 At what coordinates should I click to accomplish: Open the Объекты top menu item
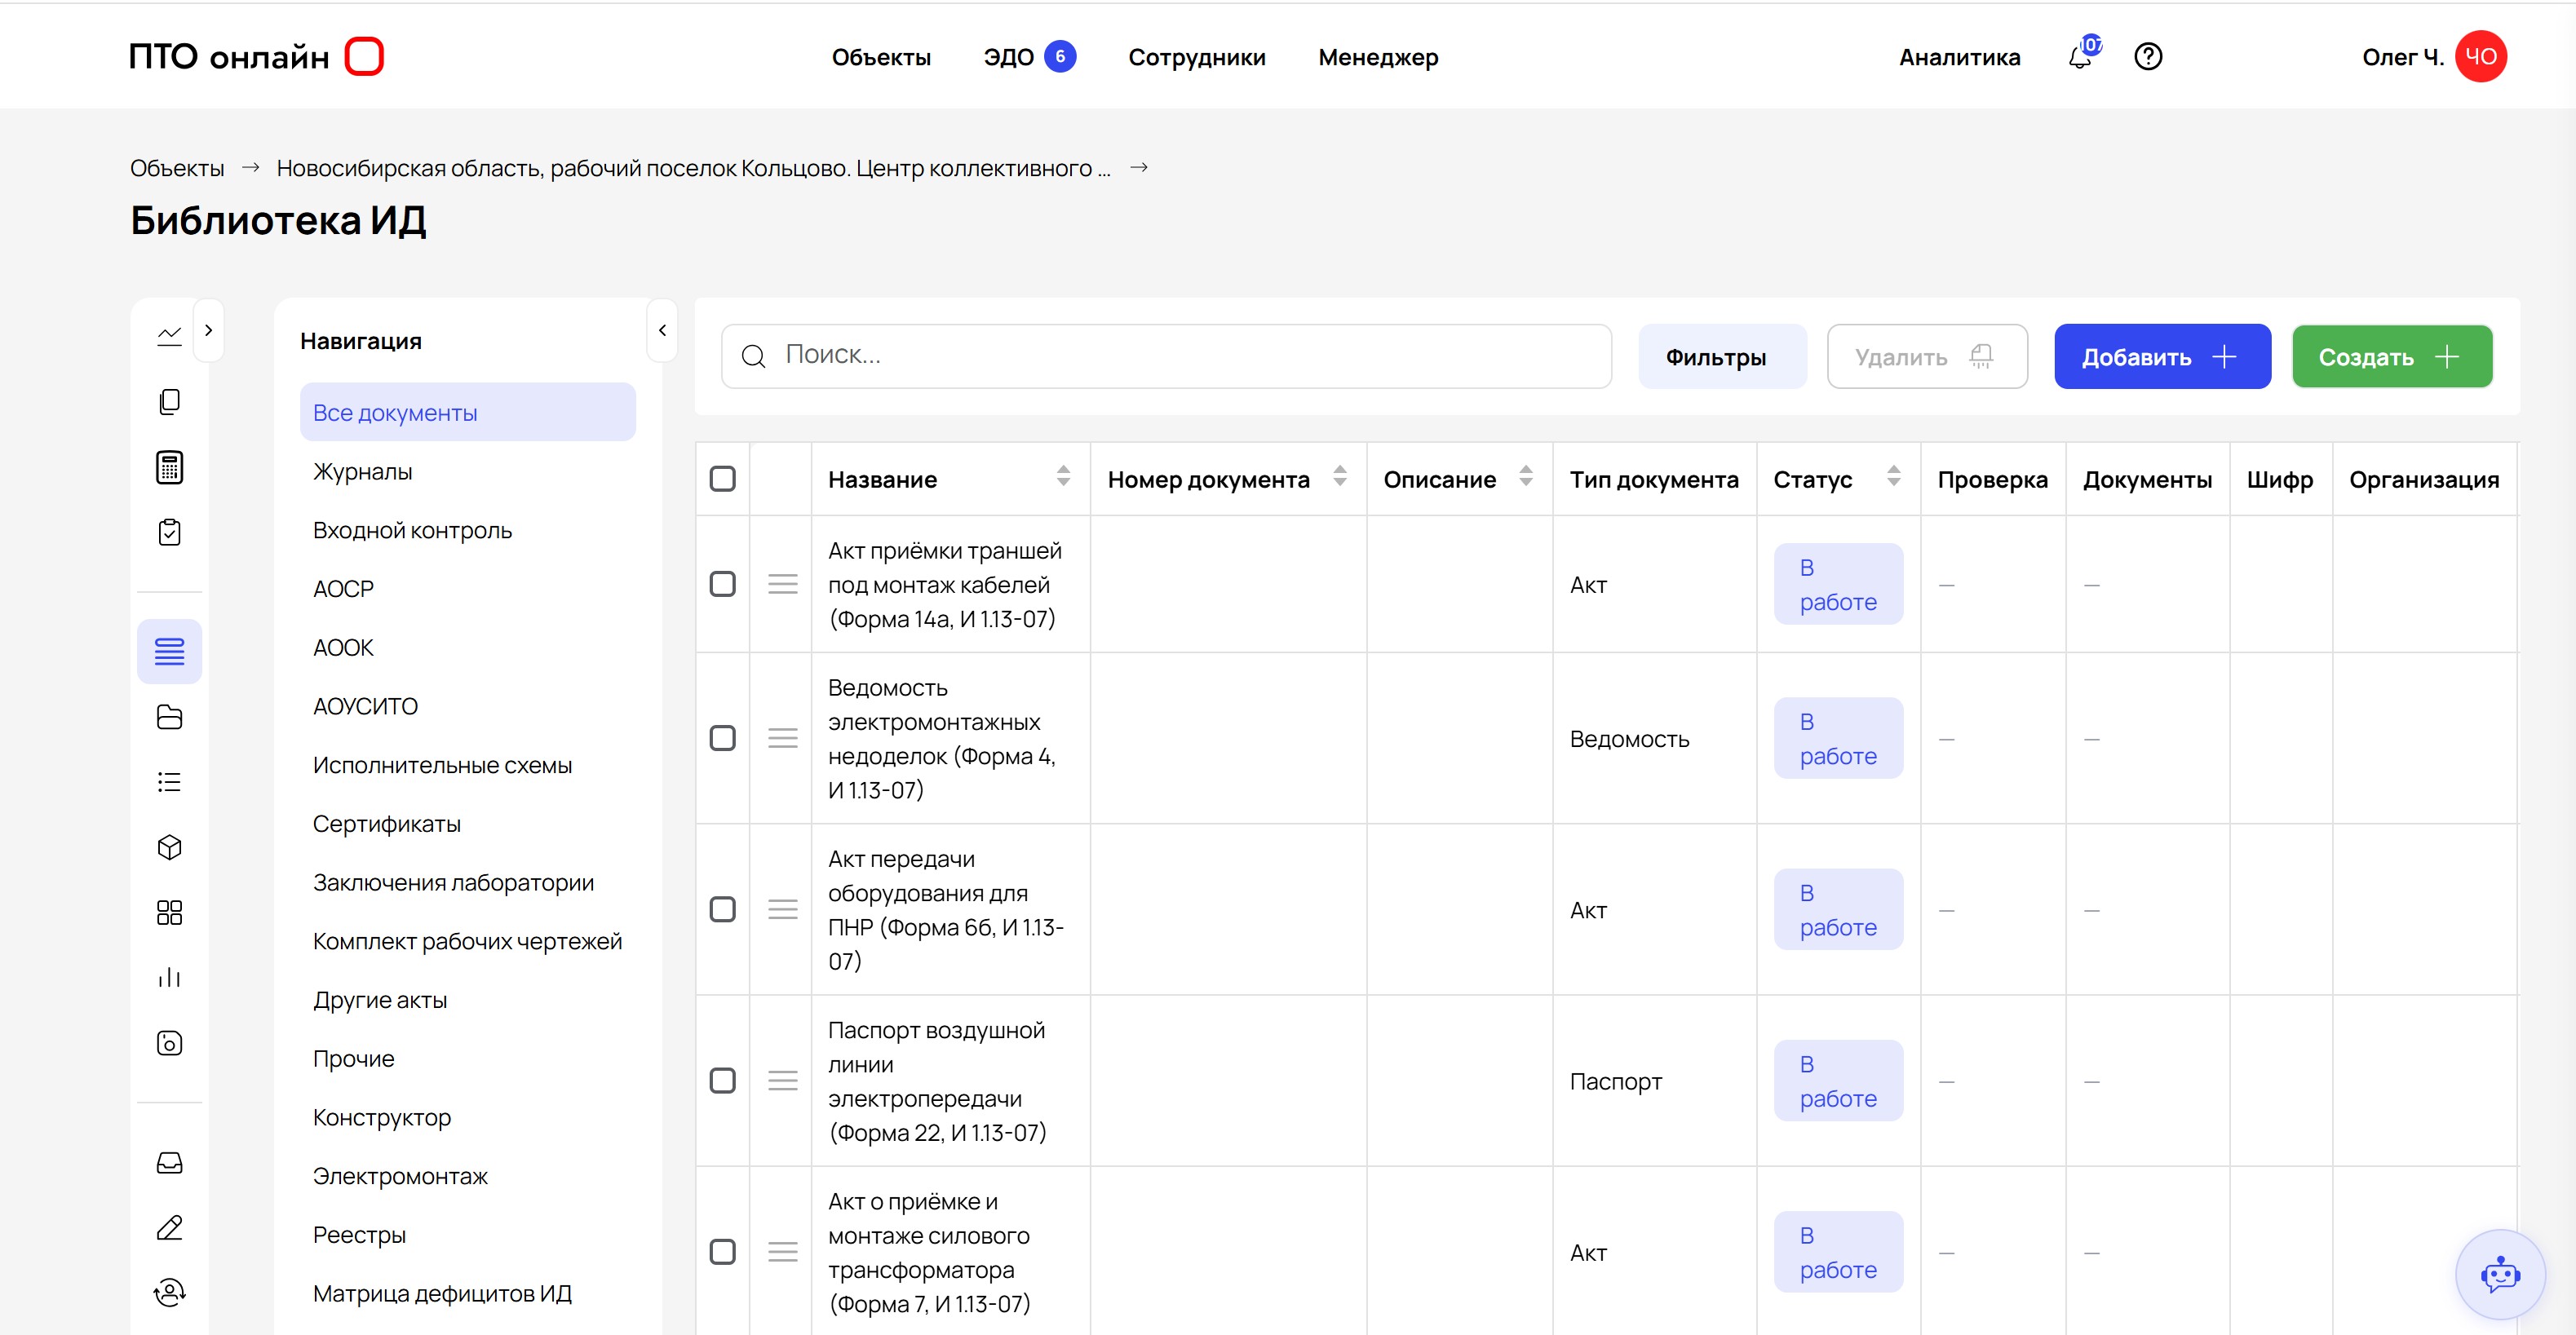[x=881, y=57]
